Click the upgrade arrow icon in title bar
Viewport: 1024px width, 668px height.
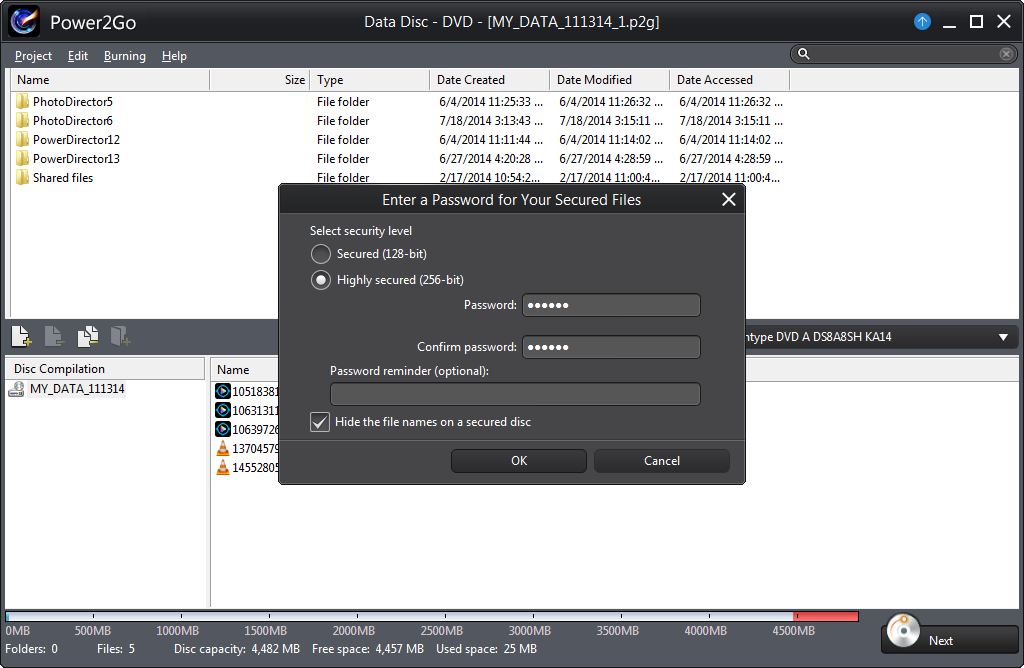(921, 21)
